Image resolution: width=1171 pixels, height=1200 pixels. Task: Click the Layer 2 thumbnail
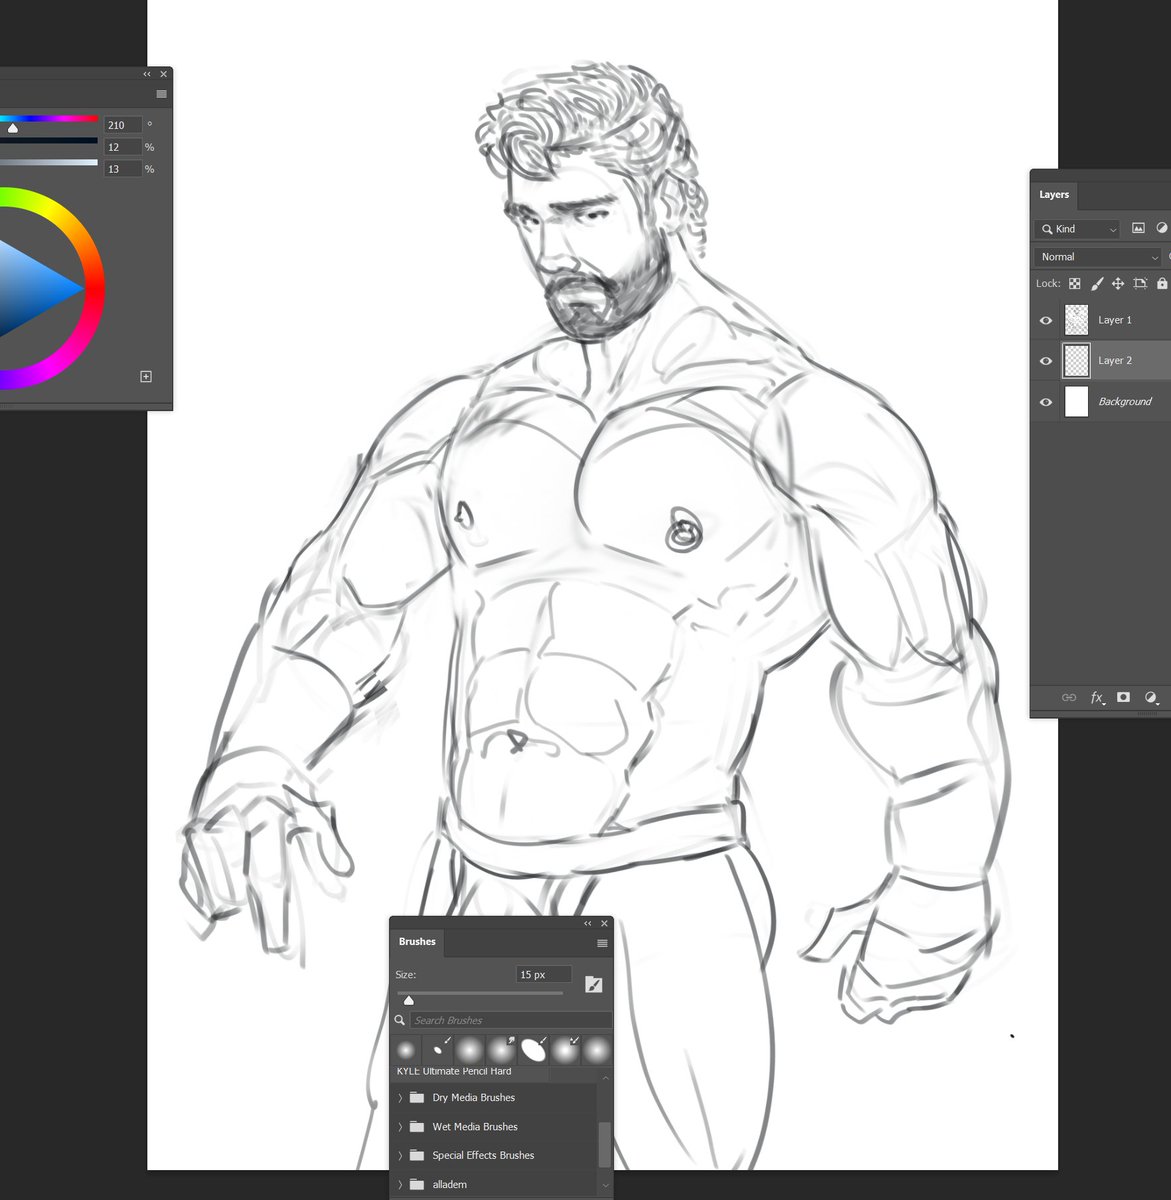pos(1076,361)
